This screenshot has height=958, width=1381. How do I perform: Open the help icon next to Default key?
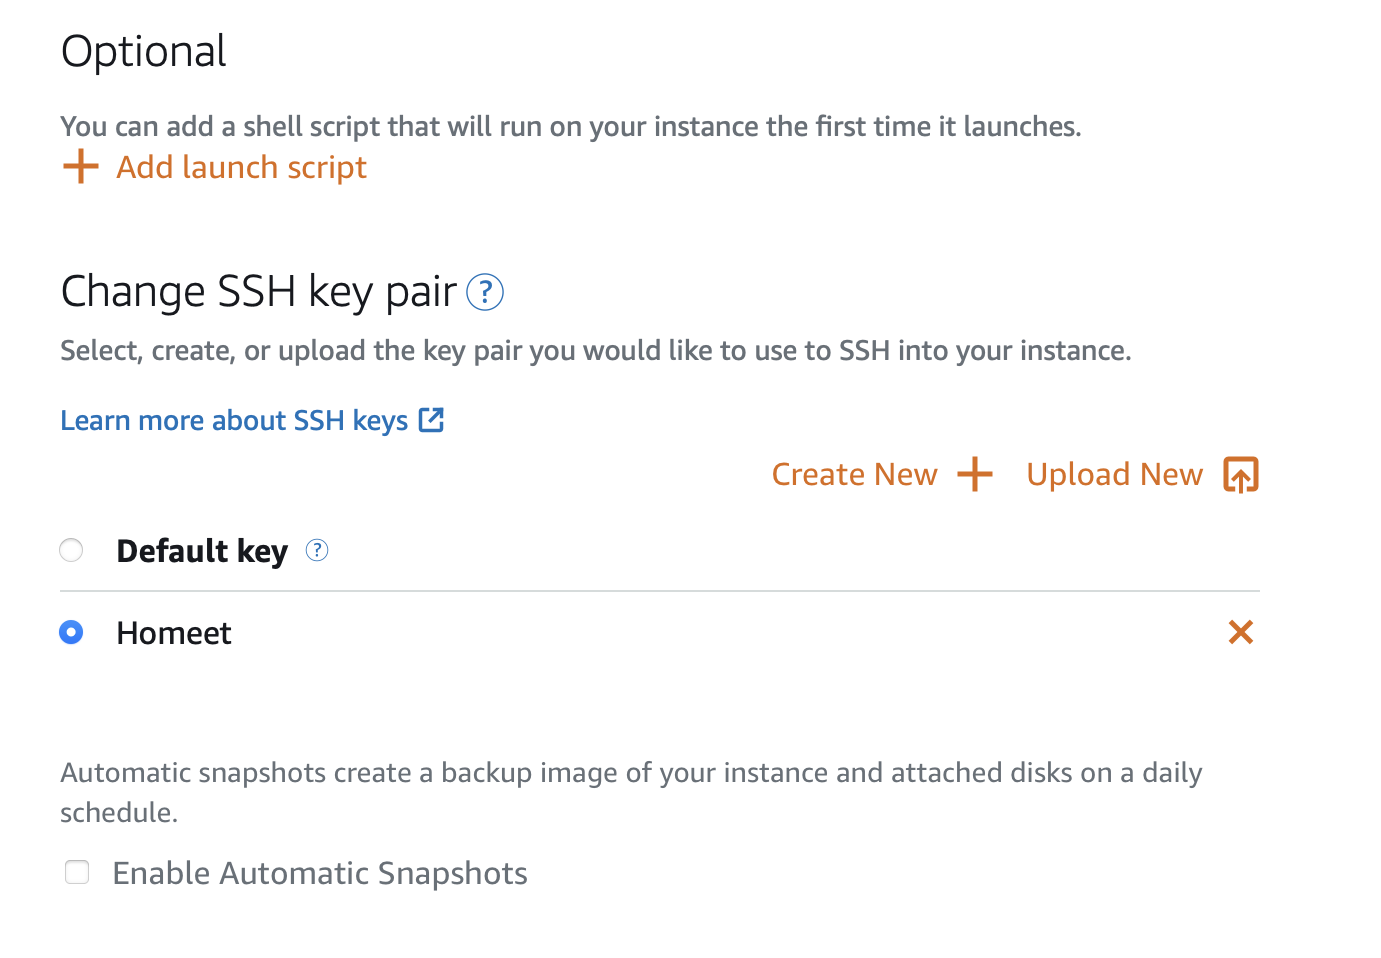(x=317, y=550)
